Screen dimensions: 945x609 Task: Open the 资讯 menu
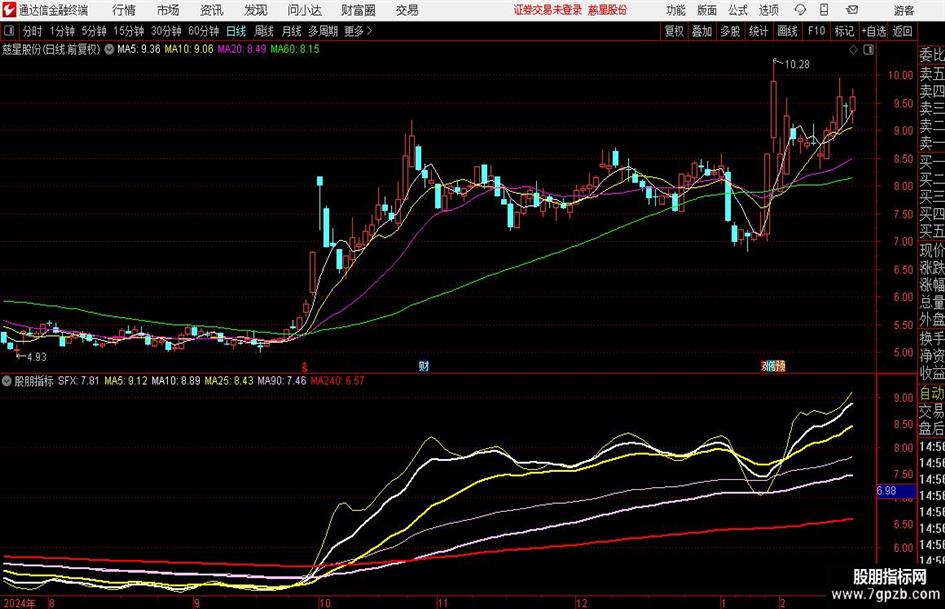click(212, 10)
